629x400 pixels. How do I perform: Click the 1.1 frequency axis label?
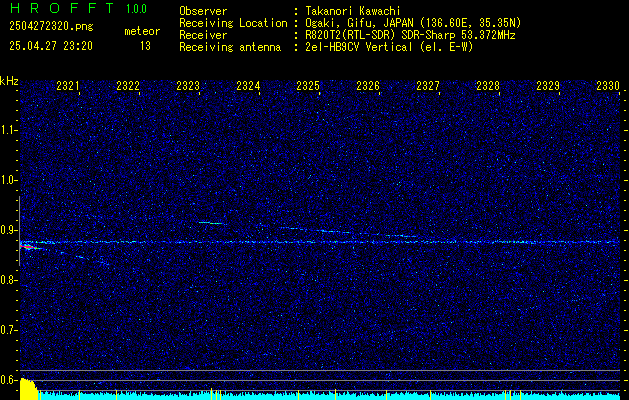tap(8, 130)
